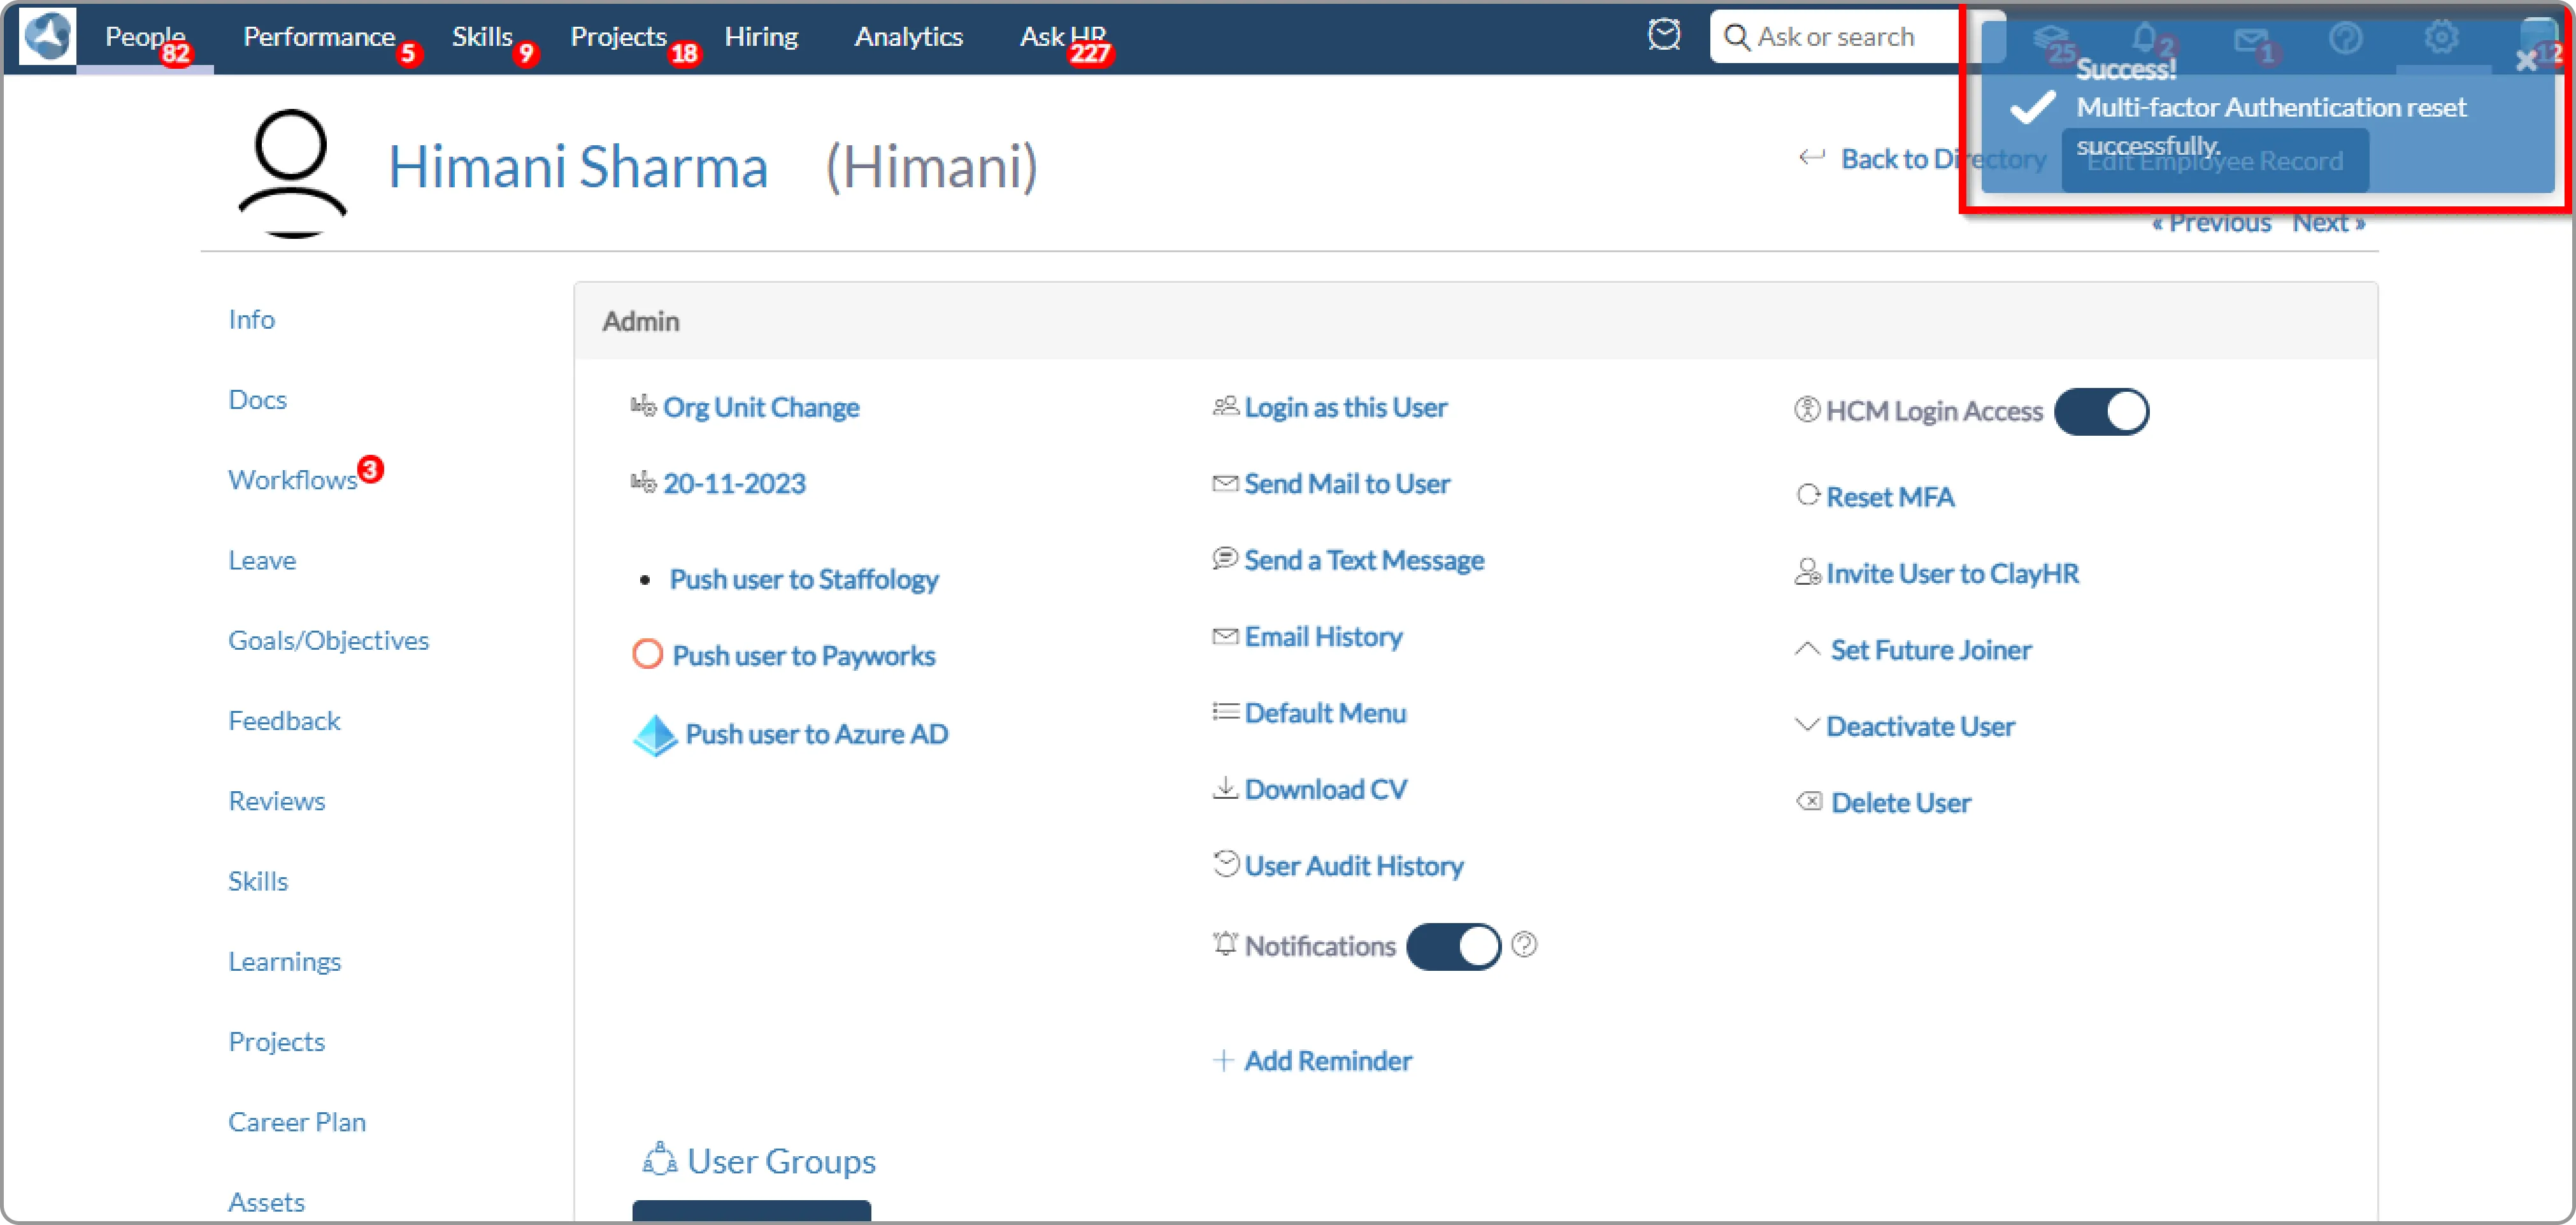Toggle HCM Login Access switch
The width and height of the screenshot is (2576, 1225).
(2101, 412)
